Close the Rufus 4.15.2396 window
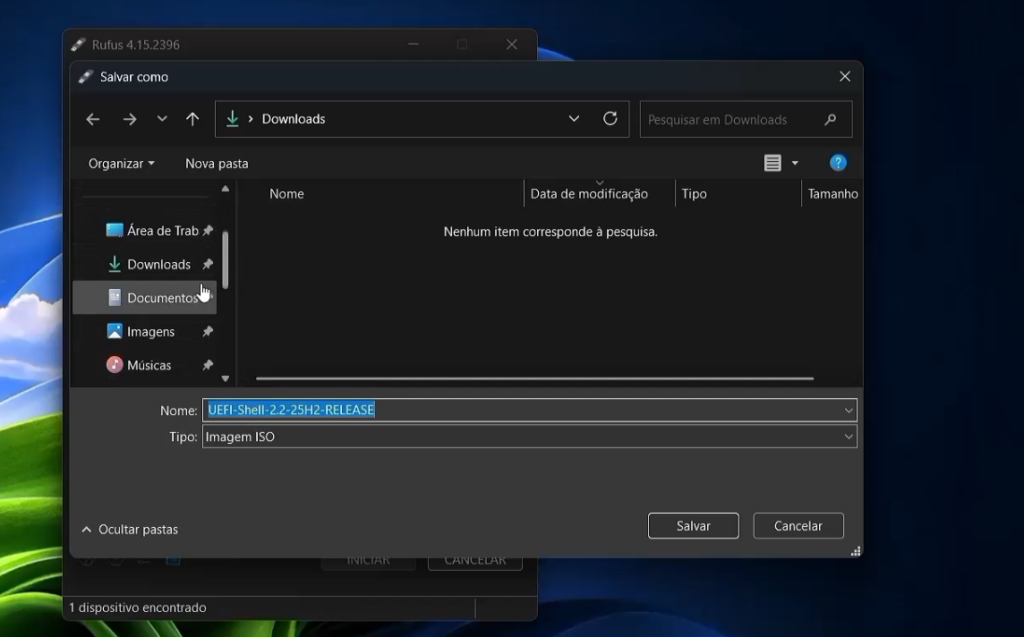1024x637 pixels. tap(512, 44)
